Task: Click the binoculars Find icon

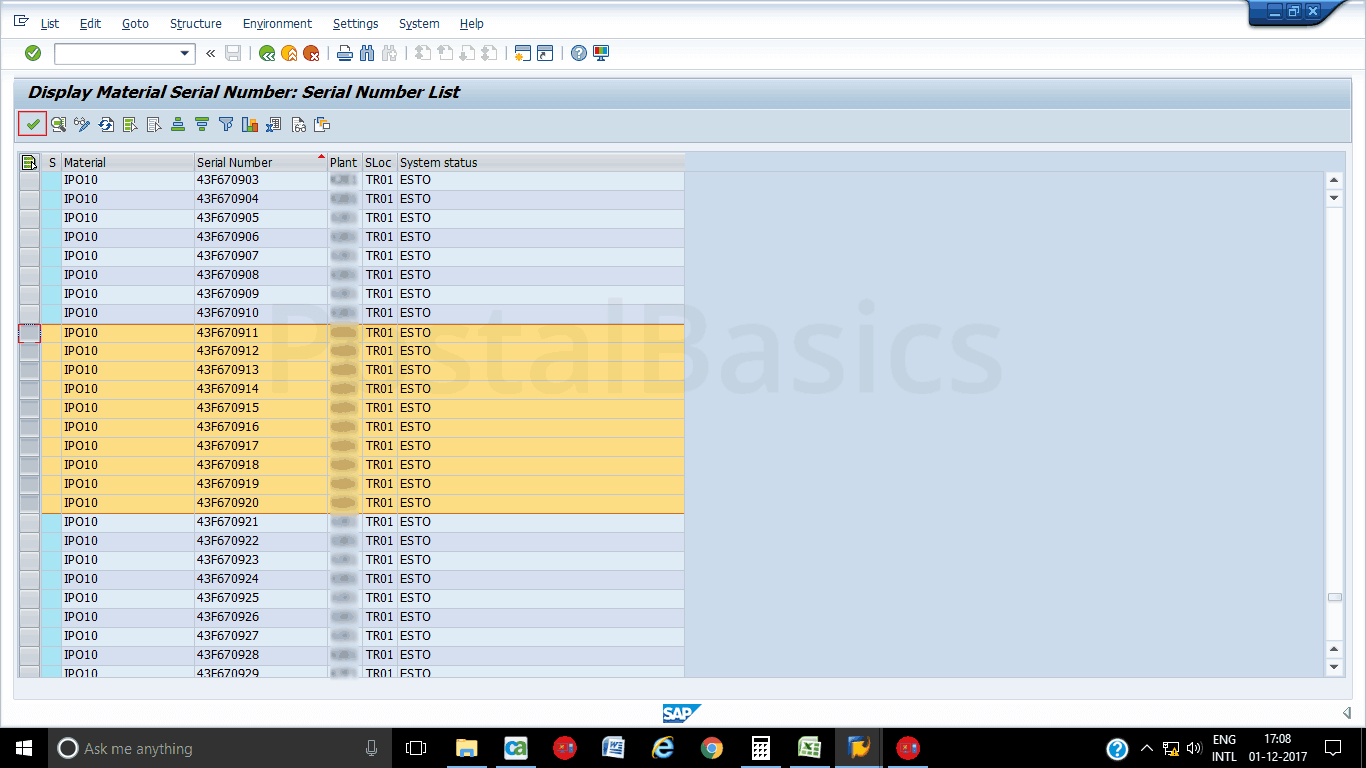Action: click(367, 53)
